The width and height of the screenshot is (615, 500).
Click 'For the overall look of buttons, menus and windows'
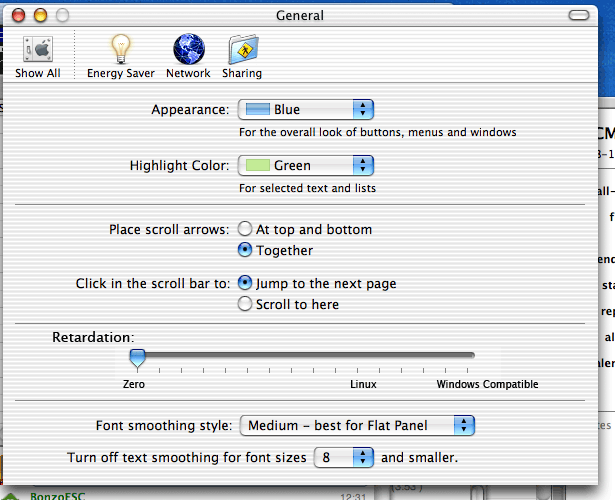click(x=378, y=132)
